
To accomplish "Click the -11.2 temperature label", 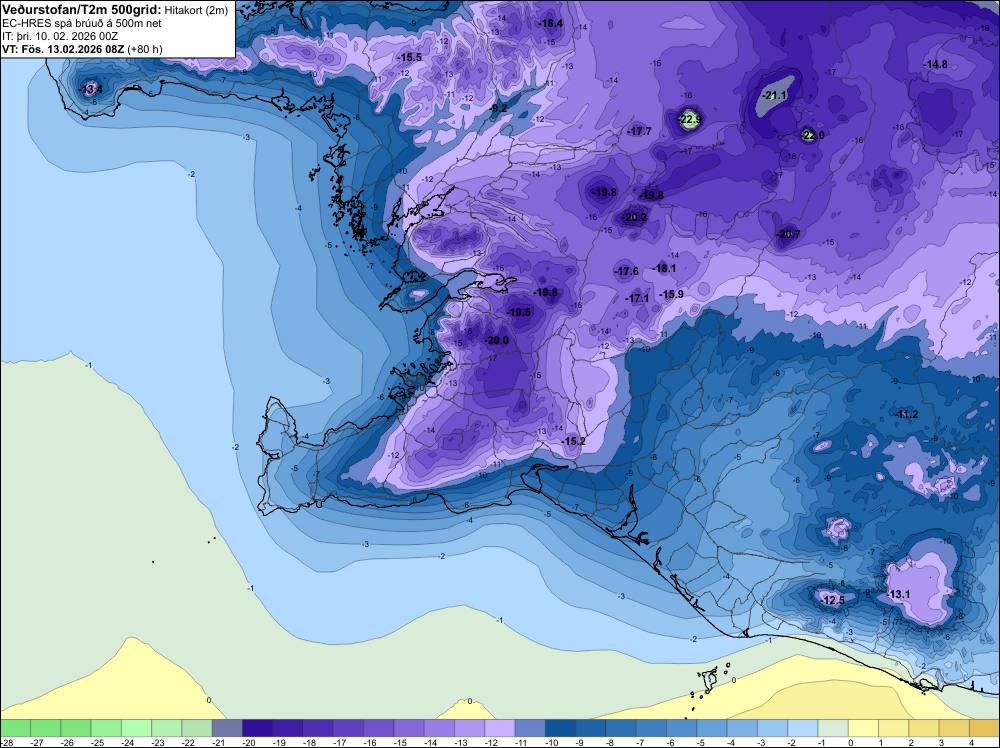I will [x=906, y=414].
